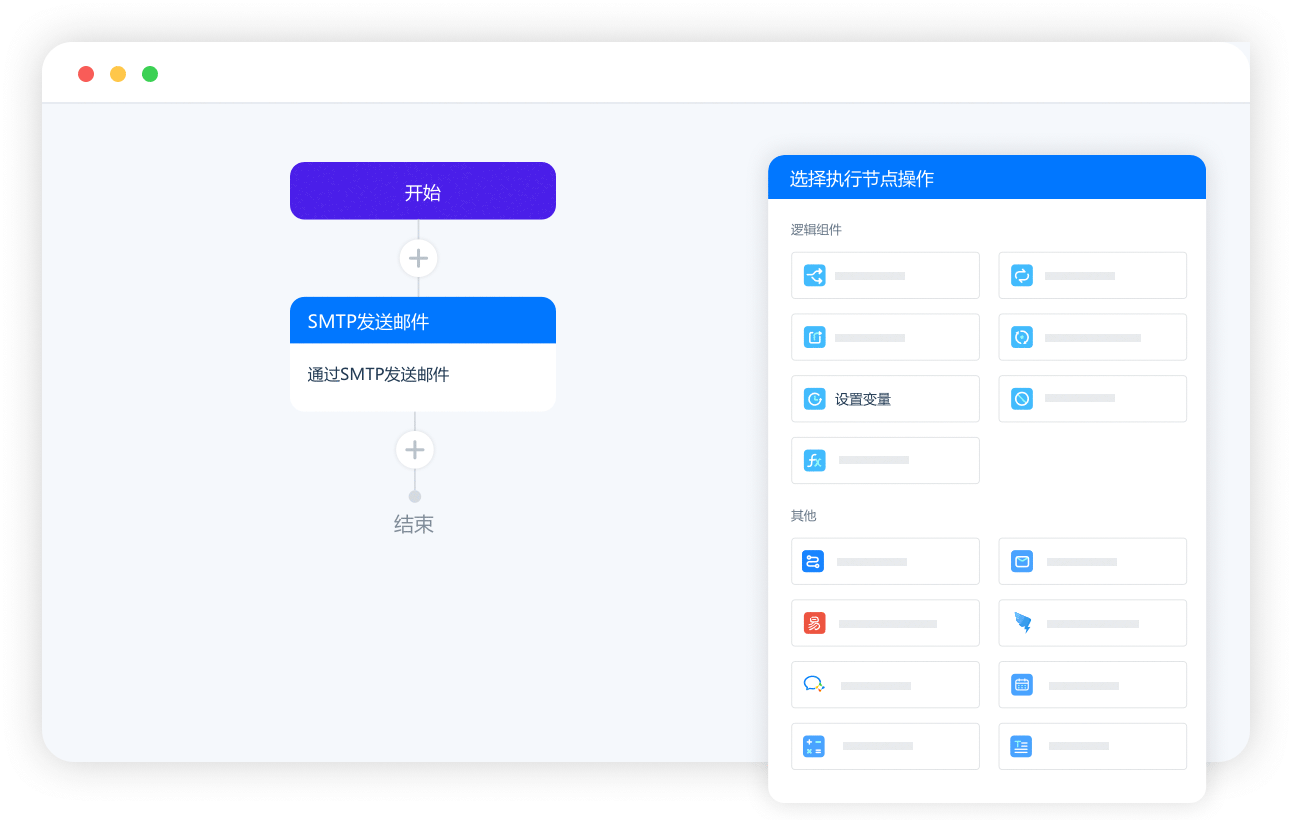Select the fx function component icon
The image size is (1292, 820).
coord(813,460)
